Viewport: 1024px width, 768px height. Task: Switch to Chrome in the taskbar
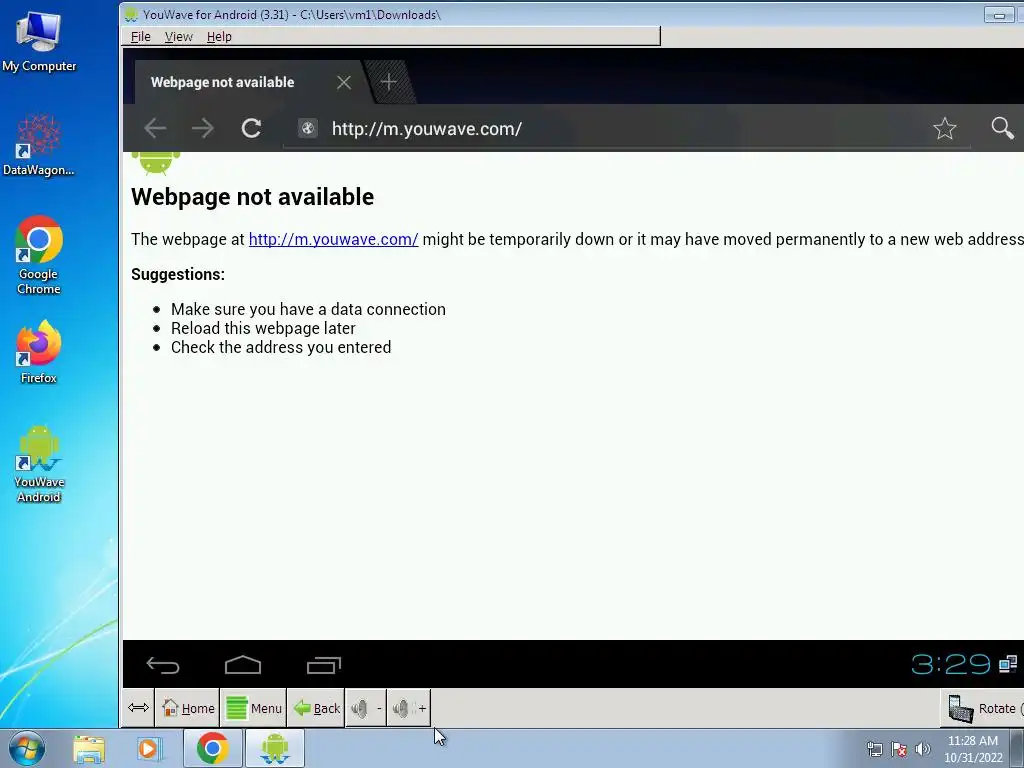(213, 748)
